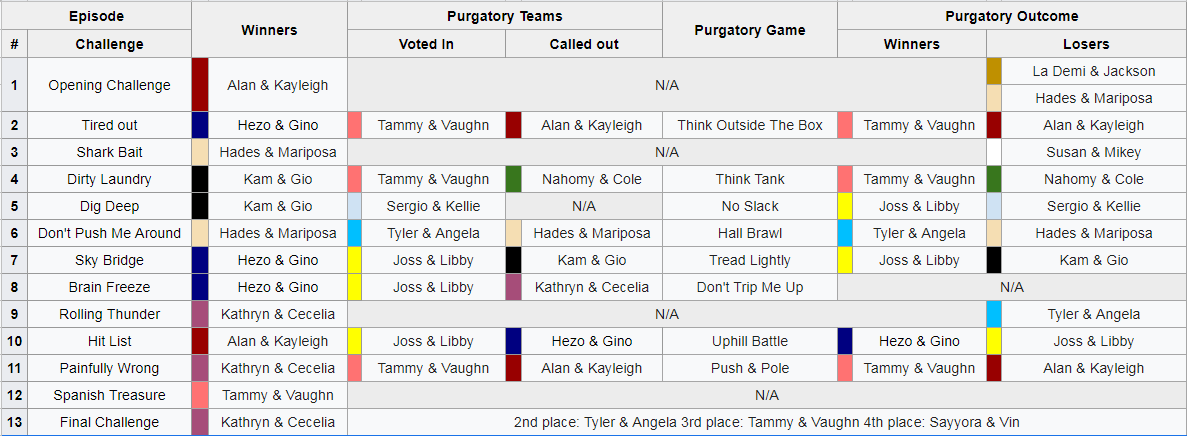Click the mauve swatch in the Final Challenge row
This screenshot has width=1187, height=436.
(200, 422)
